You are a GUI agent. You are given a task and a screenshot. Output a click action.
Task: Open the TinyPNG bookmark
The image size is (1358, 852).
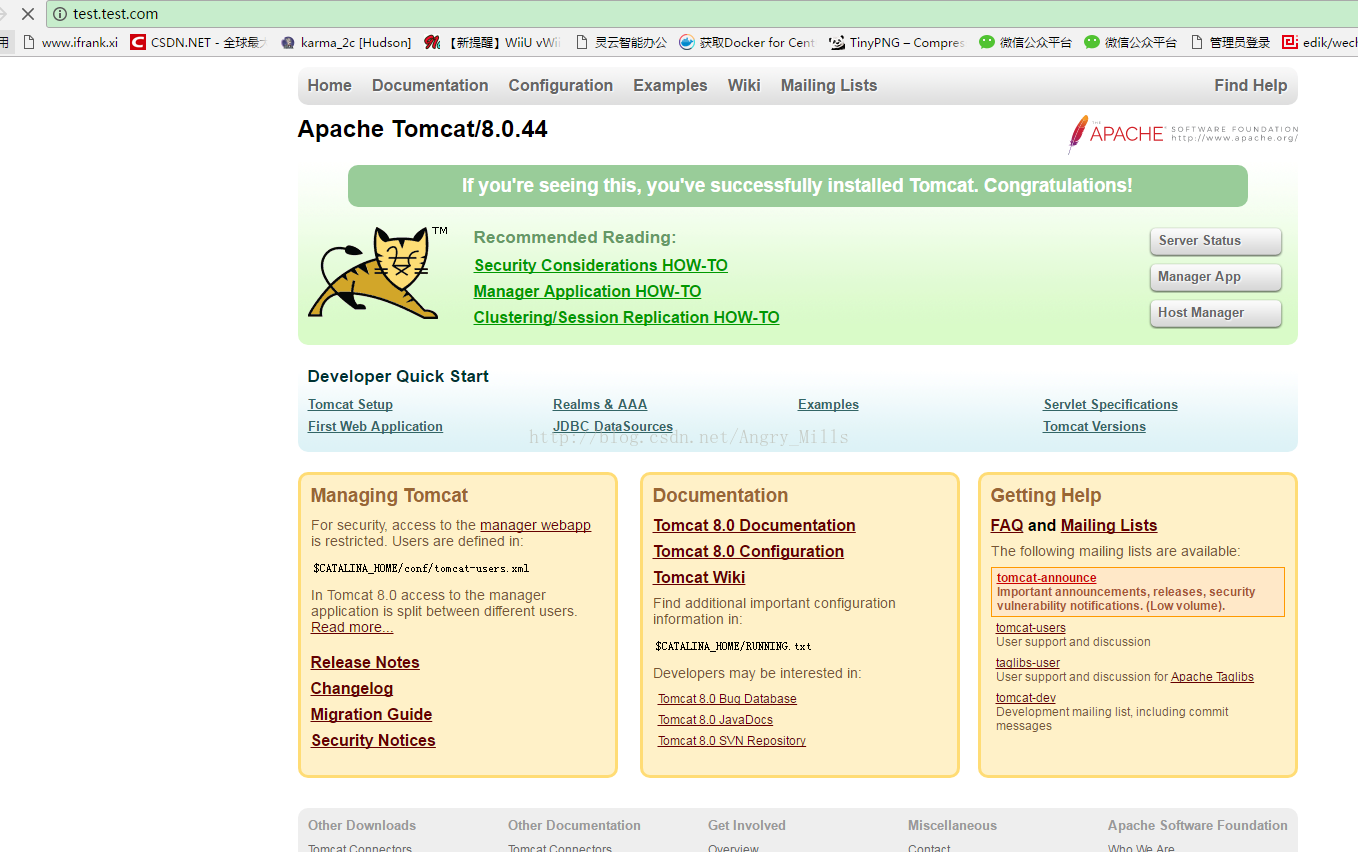pos(897,42)
